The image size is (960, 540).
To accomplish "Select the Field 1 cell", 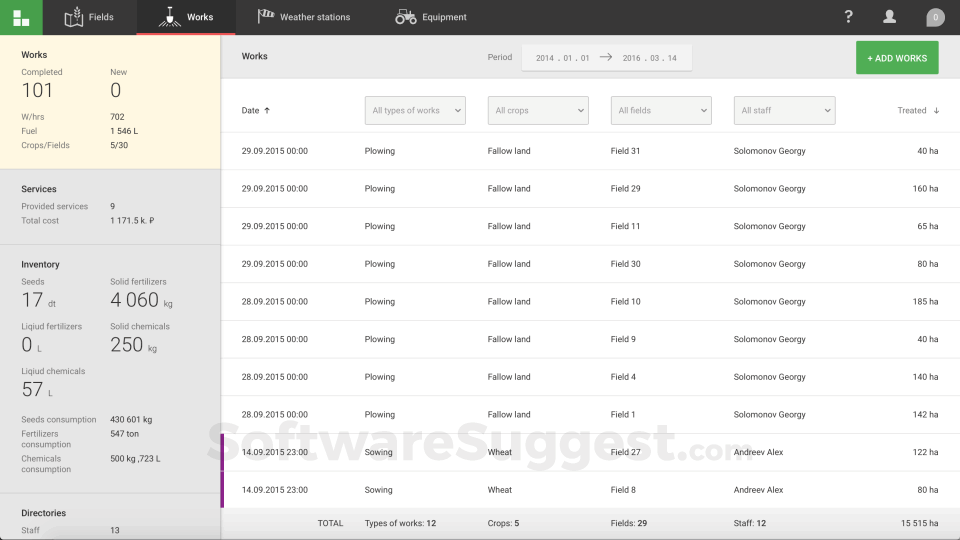I will point(623,414).
